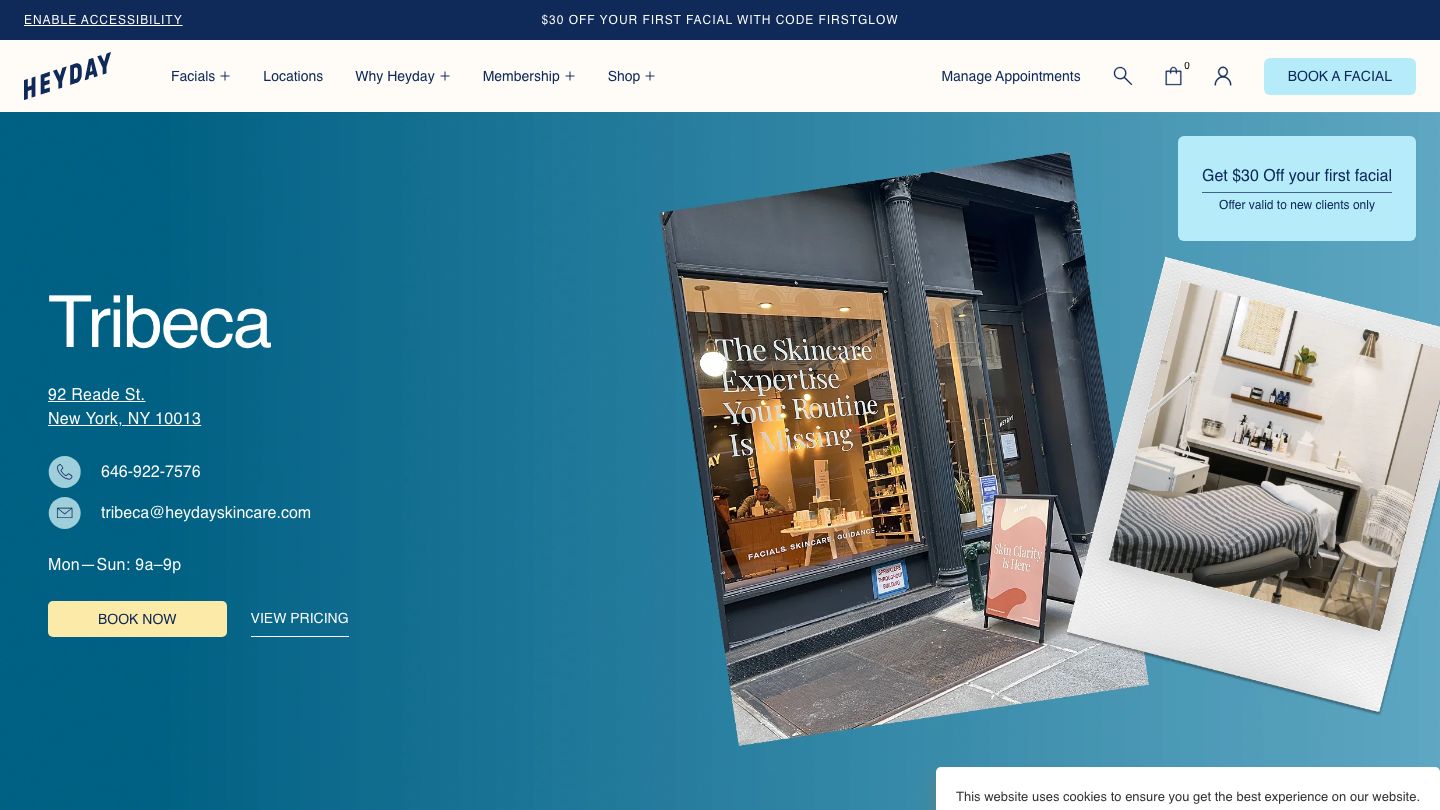Click the email envelope icon
Viewport: 1440px width, 810px height.
pyautogui.click(x=64, y=512)
